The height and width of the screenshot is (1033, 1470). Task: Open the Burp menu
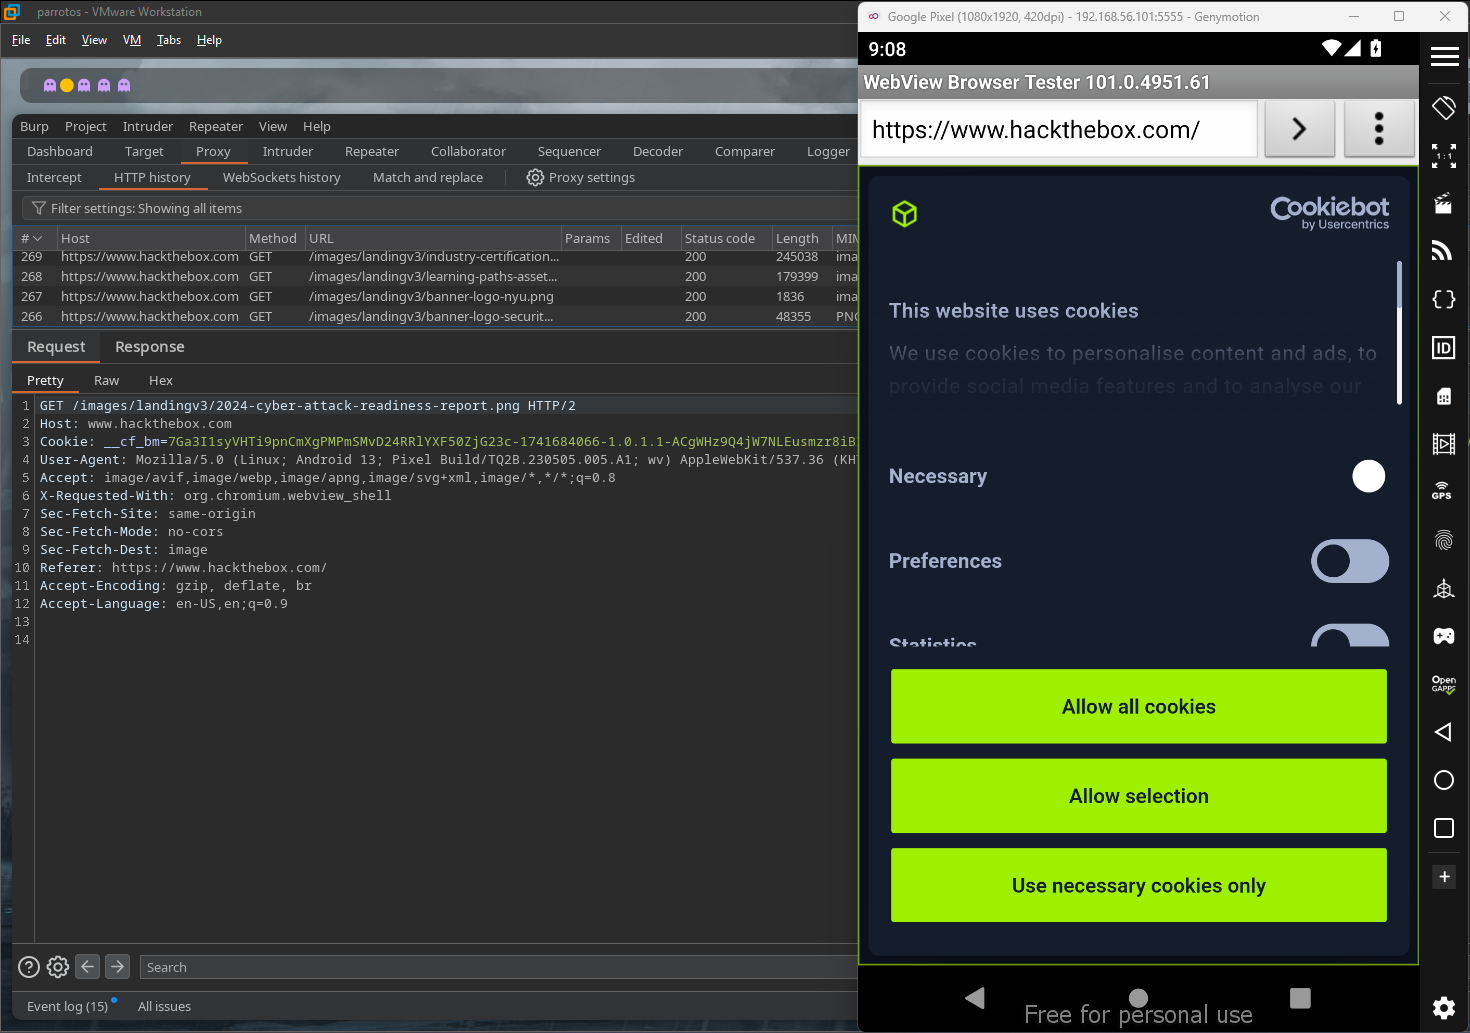(x=34, y=126)
